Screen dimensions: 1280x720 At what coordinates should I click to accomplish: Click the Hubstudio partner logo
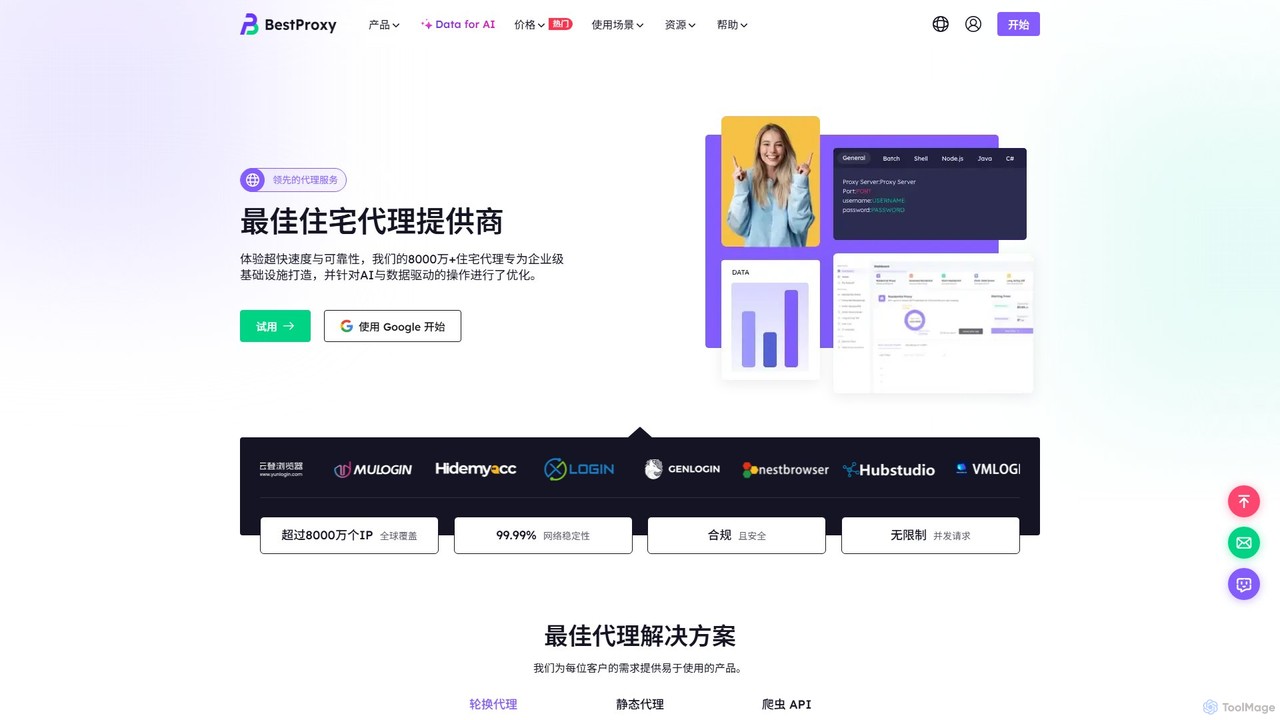(x=888, y=469)
